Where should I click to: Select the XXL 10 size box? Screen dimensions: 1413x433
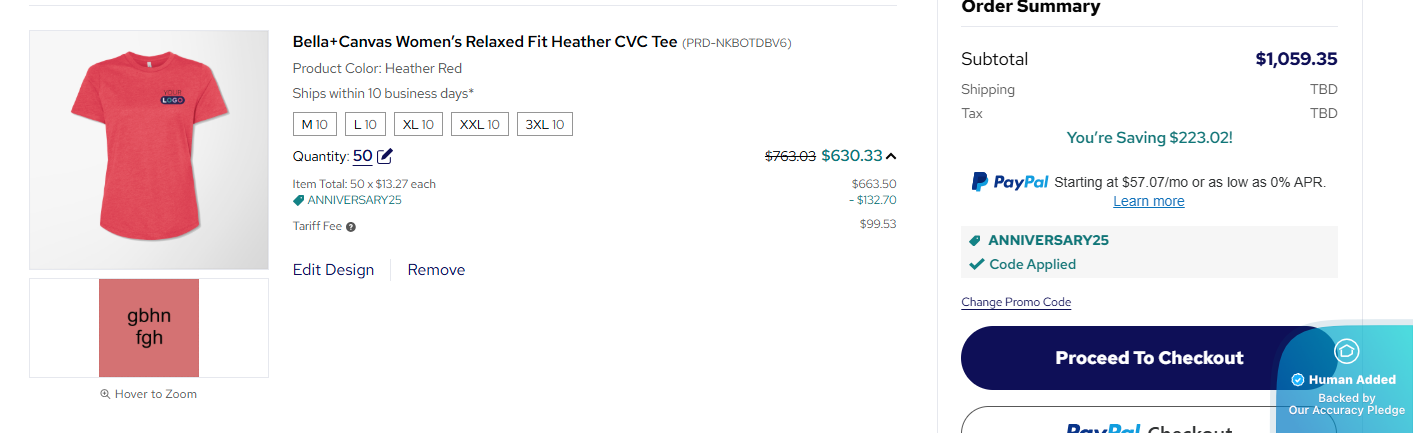[x=480, y=125]
